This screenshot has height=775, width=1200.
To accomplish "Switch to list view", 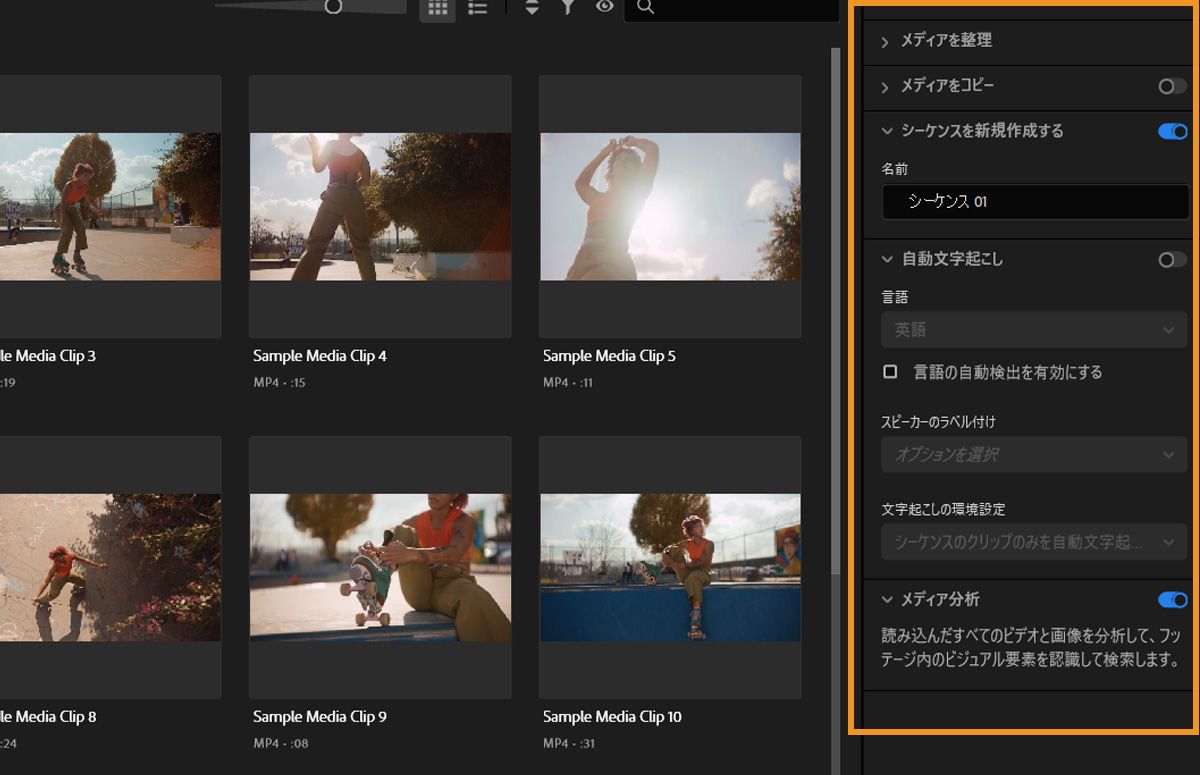I will point(477,8).
